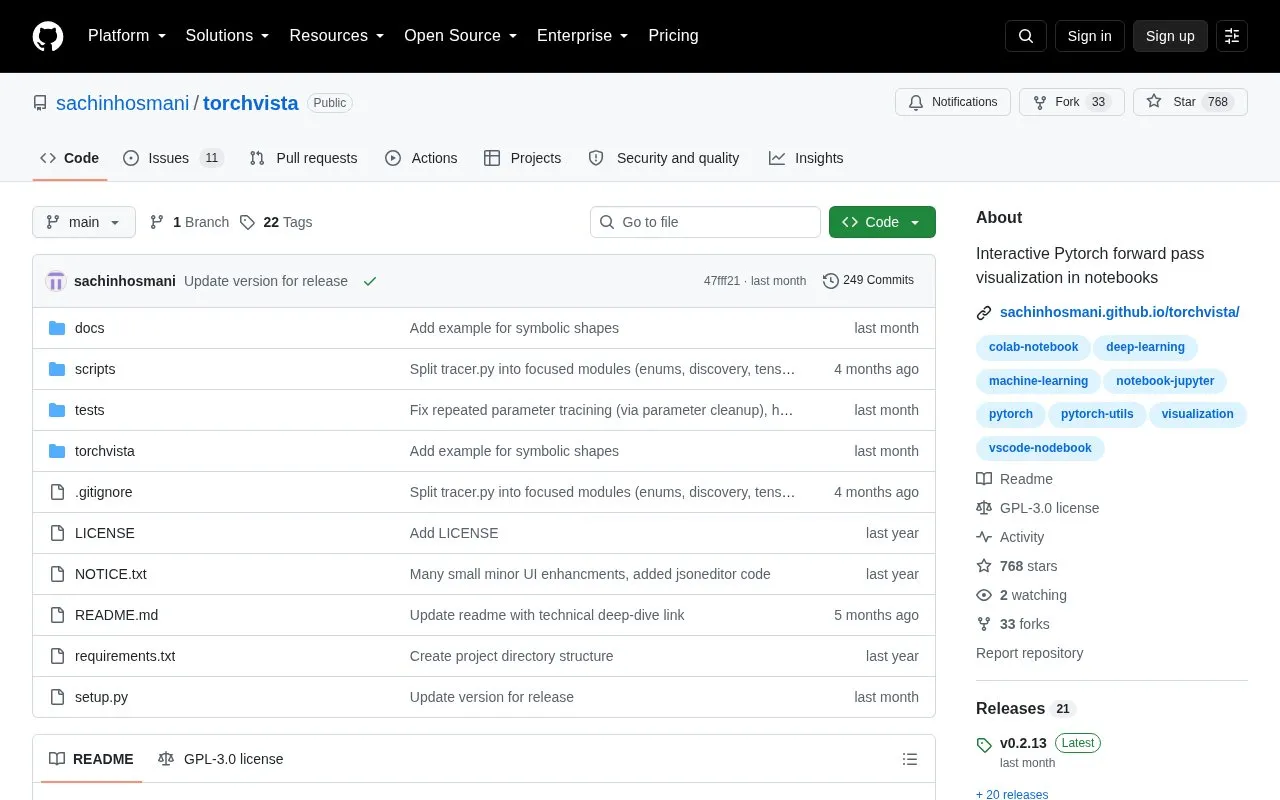The width and height of the screenshot is (1280, 800).
Task: Expand the Enterprise menu
Action: [x=583, y=36]
